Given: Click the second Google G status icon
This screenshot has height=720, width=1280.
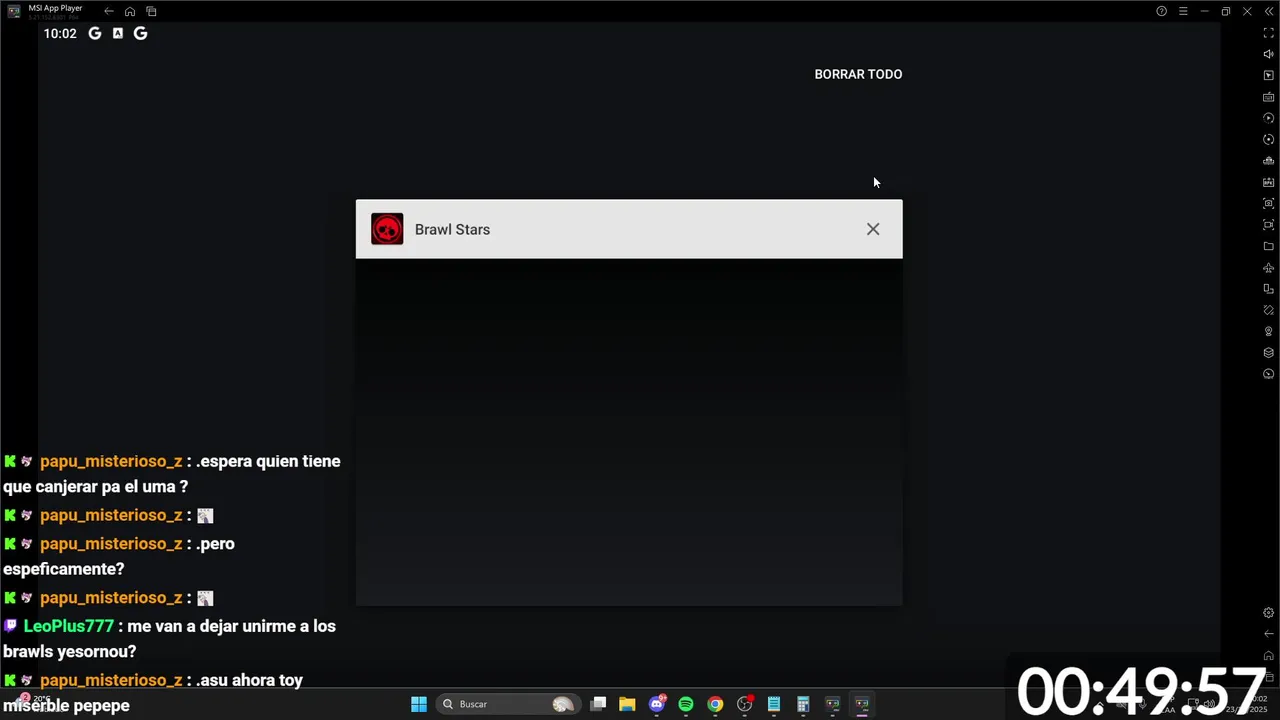Looking at the screenshot, I should tap(141, 33).
